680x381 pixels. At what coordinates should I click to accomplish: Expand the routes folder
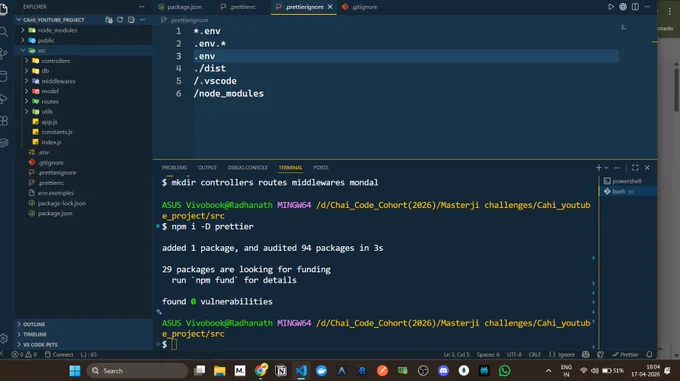(x=83, y=101)
